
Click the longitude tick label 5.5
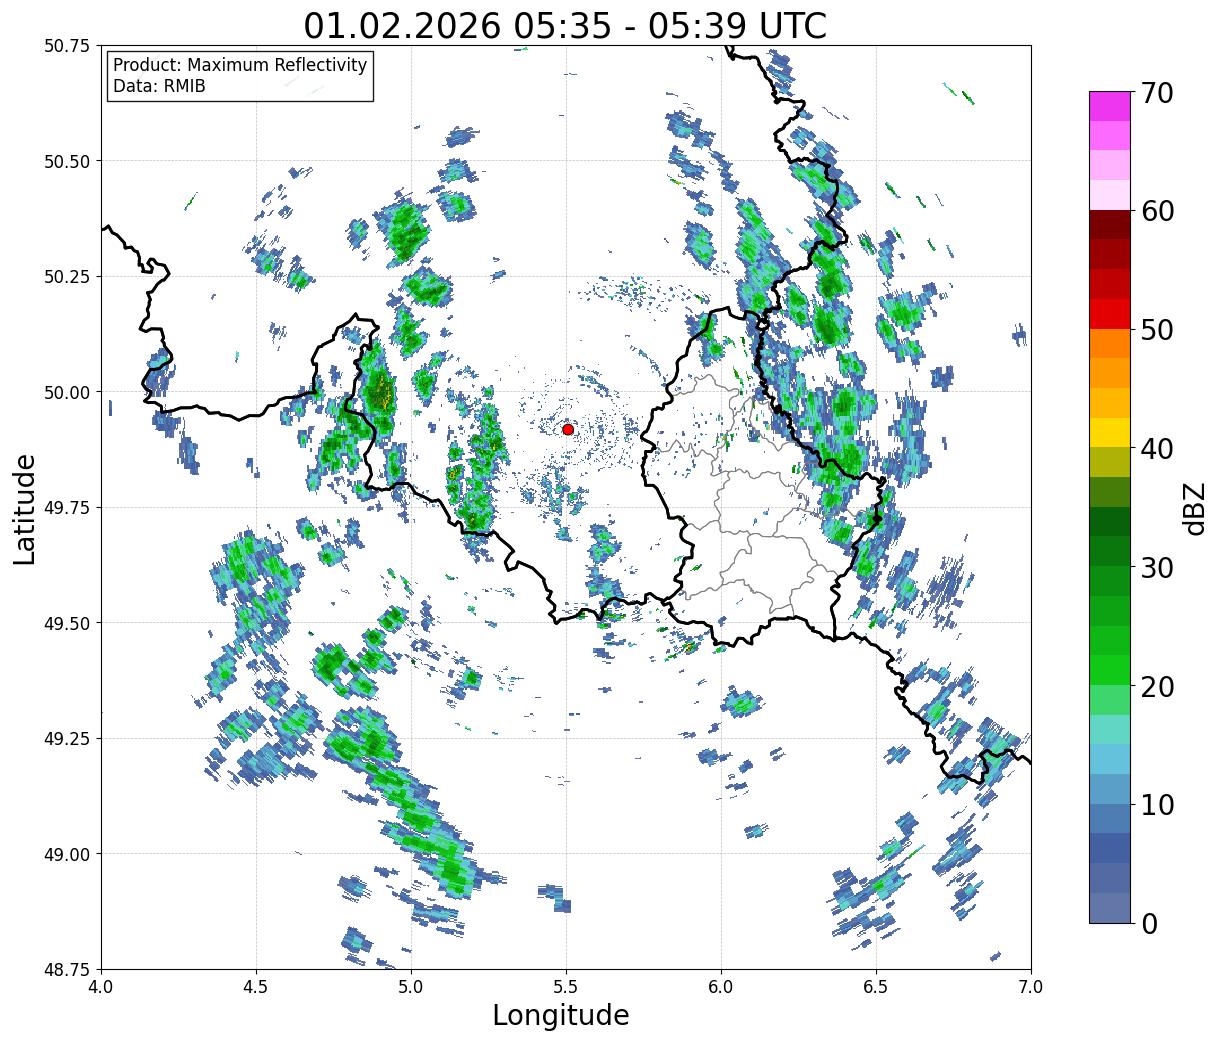coord(566,986)
